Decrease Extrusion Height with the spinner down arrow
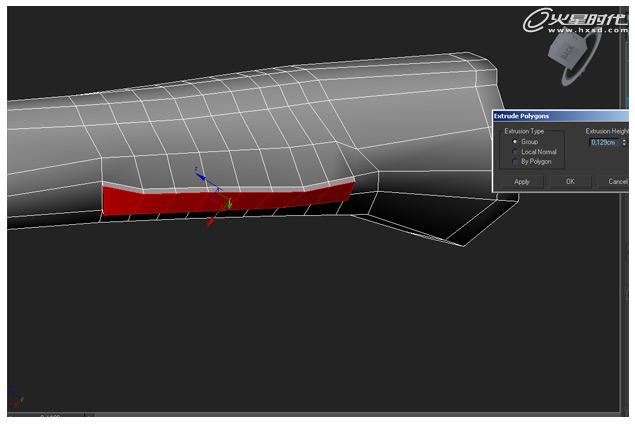 pyautogui.click(x=624, y=145)
